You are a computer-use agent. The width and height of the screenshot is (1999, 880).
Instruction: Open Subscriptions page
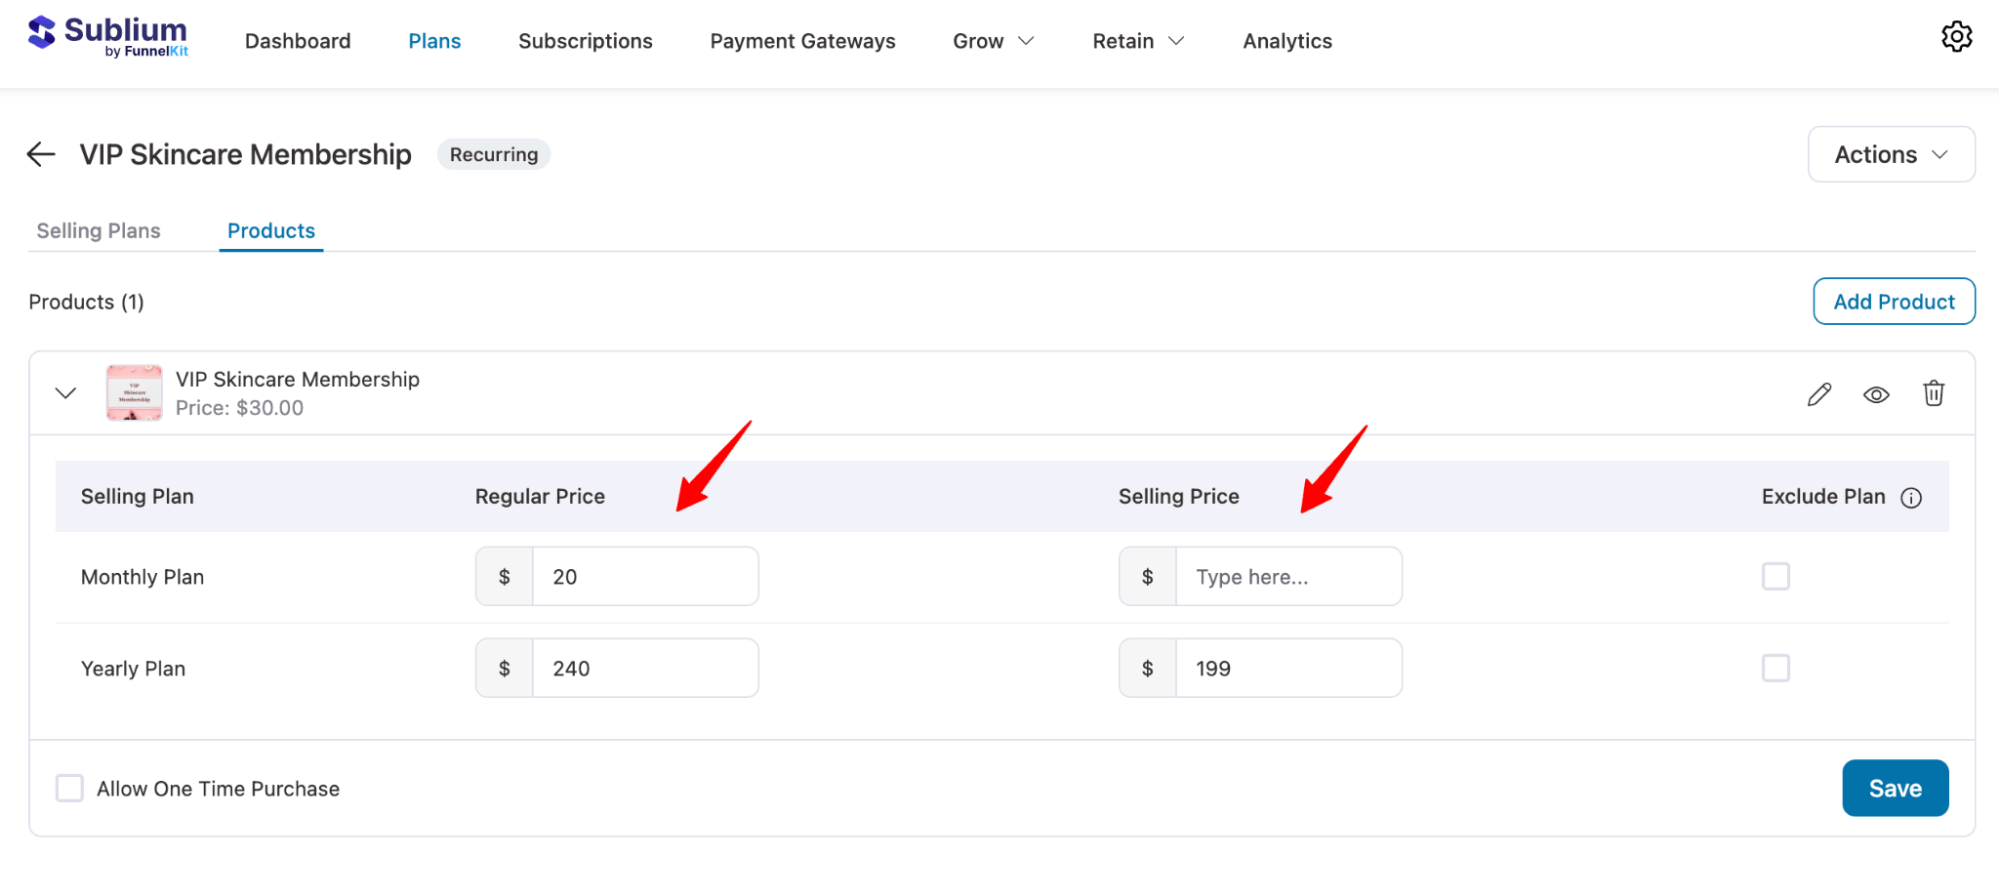tap(585, 41)
